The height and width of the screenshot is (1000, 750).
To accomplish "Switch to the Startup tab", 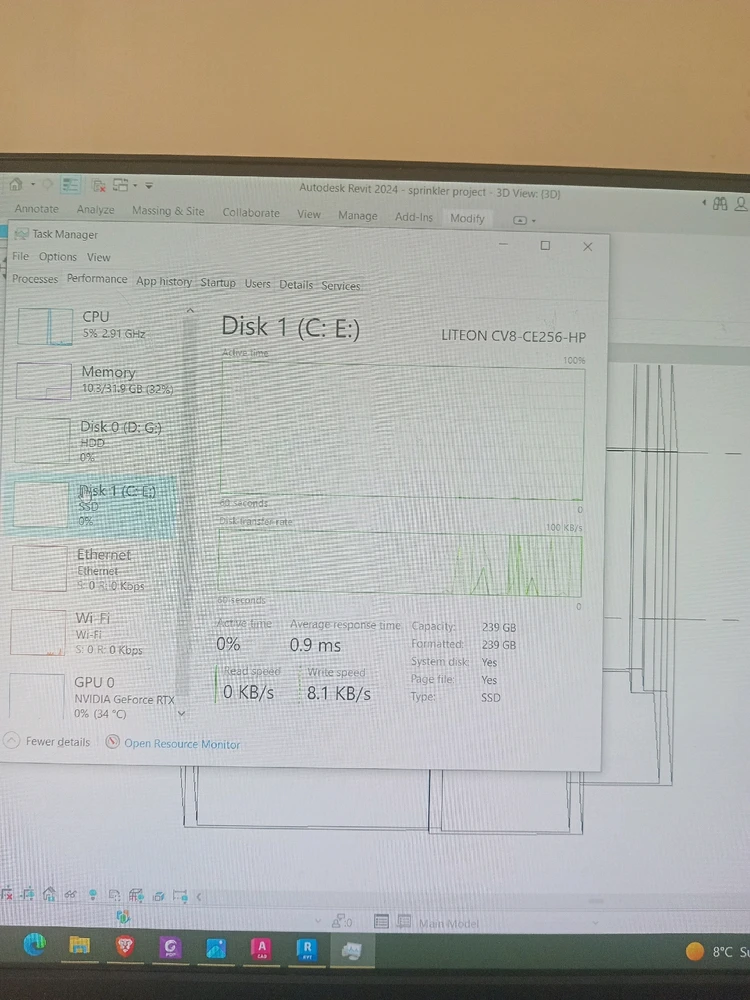I will pyautogui.click(x=217, y=283).
